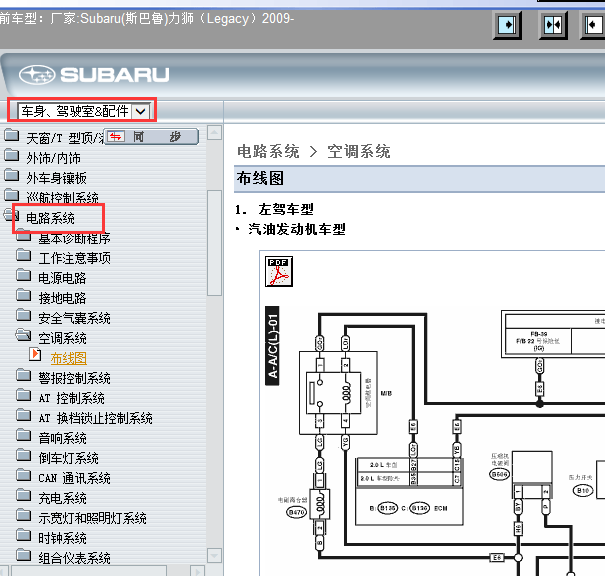Open the 巡航控制系统 folder
The image size is (605, 576).
pyautogui.click(x=63, y=198)
